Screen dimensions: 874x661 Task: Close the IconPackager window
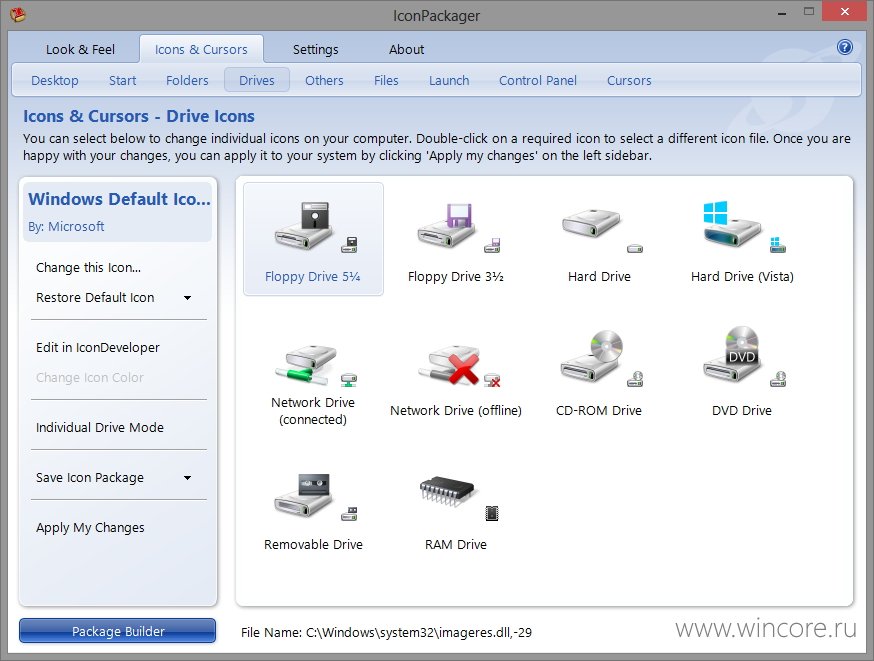[x=844, y=12]
